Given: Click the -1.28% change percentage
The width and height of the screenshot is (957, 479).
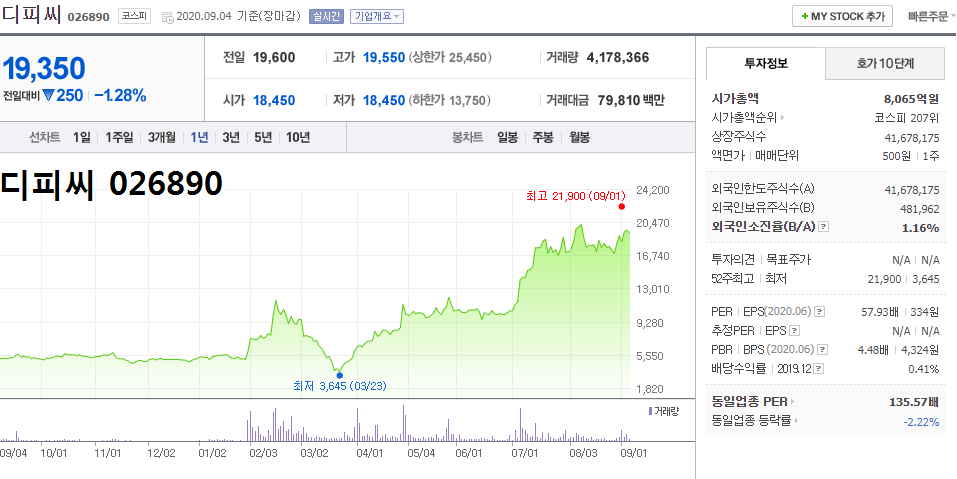Looking at the screenshot, I should (120, 96).
